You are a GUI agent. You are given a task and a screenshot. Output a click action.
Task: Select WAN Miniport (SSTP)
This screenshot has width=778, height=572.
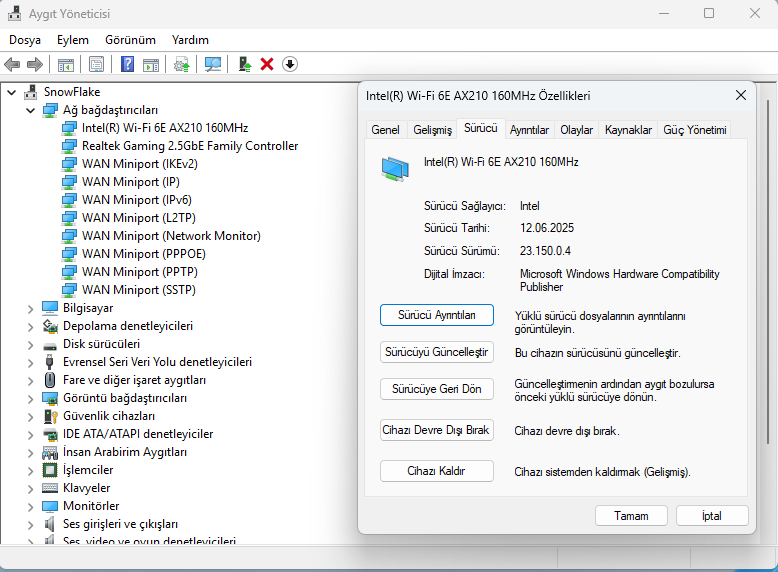138,290
